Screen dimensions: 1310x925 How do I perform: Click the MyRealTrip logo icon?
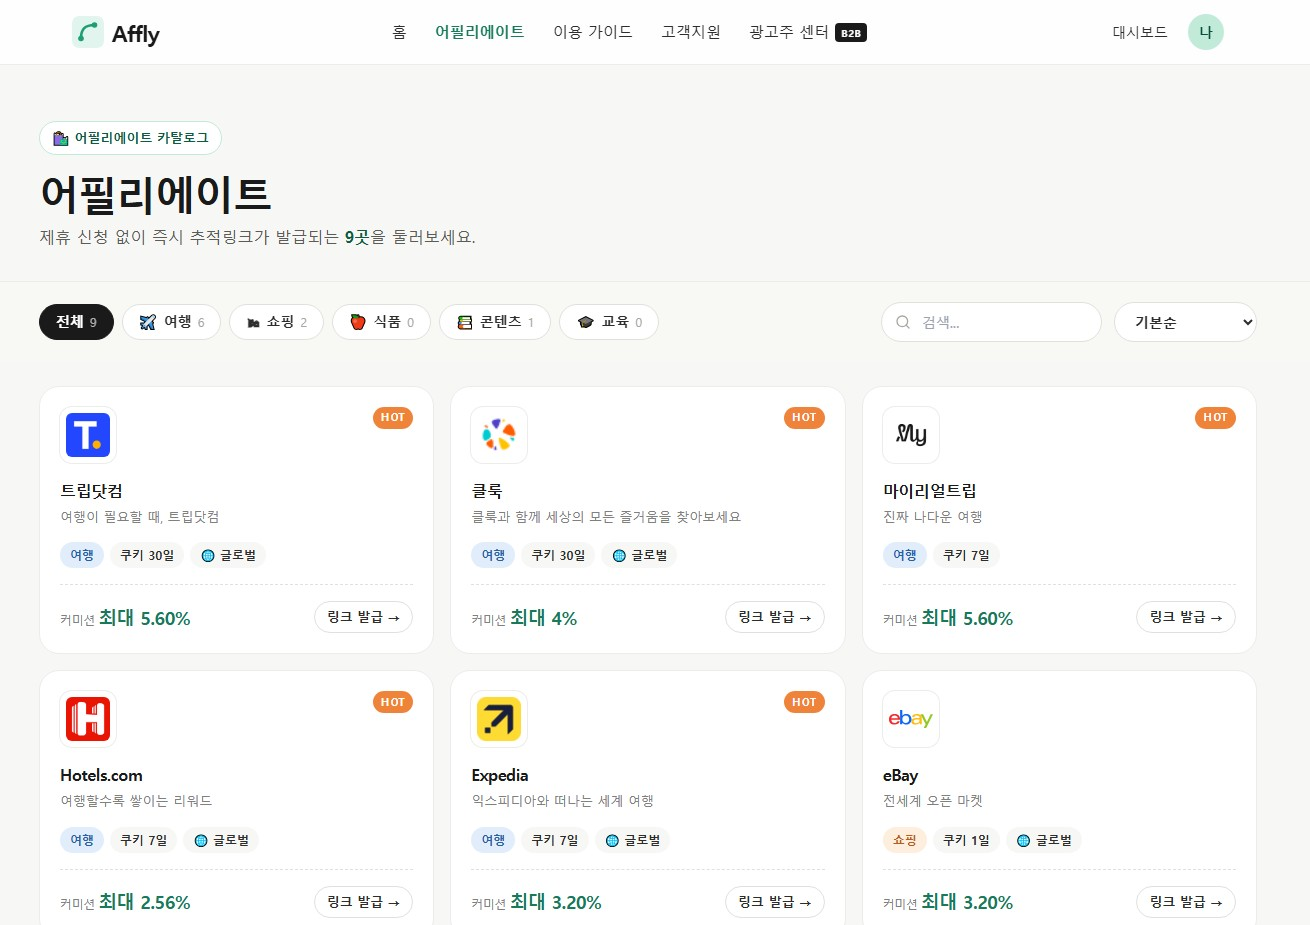pyautogui.click(x=911, y=435)
